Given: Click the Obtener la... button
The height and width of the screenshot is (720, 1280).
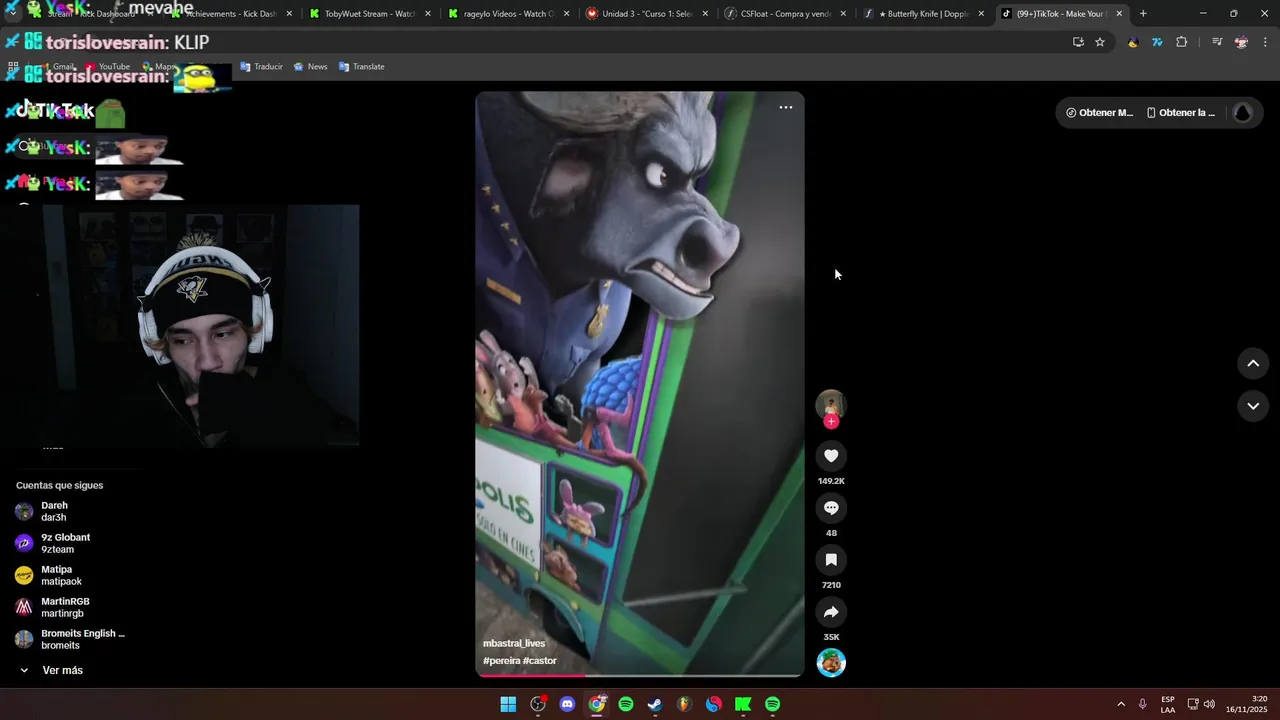Looking at the screenshot, I should click(x=1181, y=113).
